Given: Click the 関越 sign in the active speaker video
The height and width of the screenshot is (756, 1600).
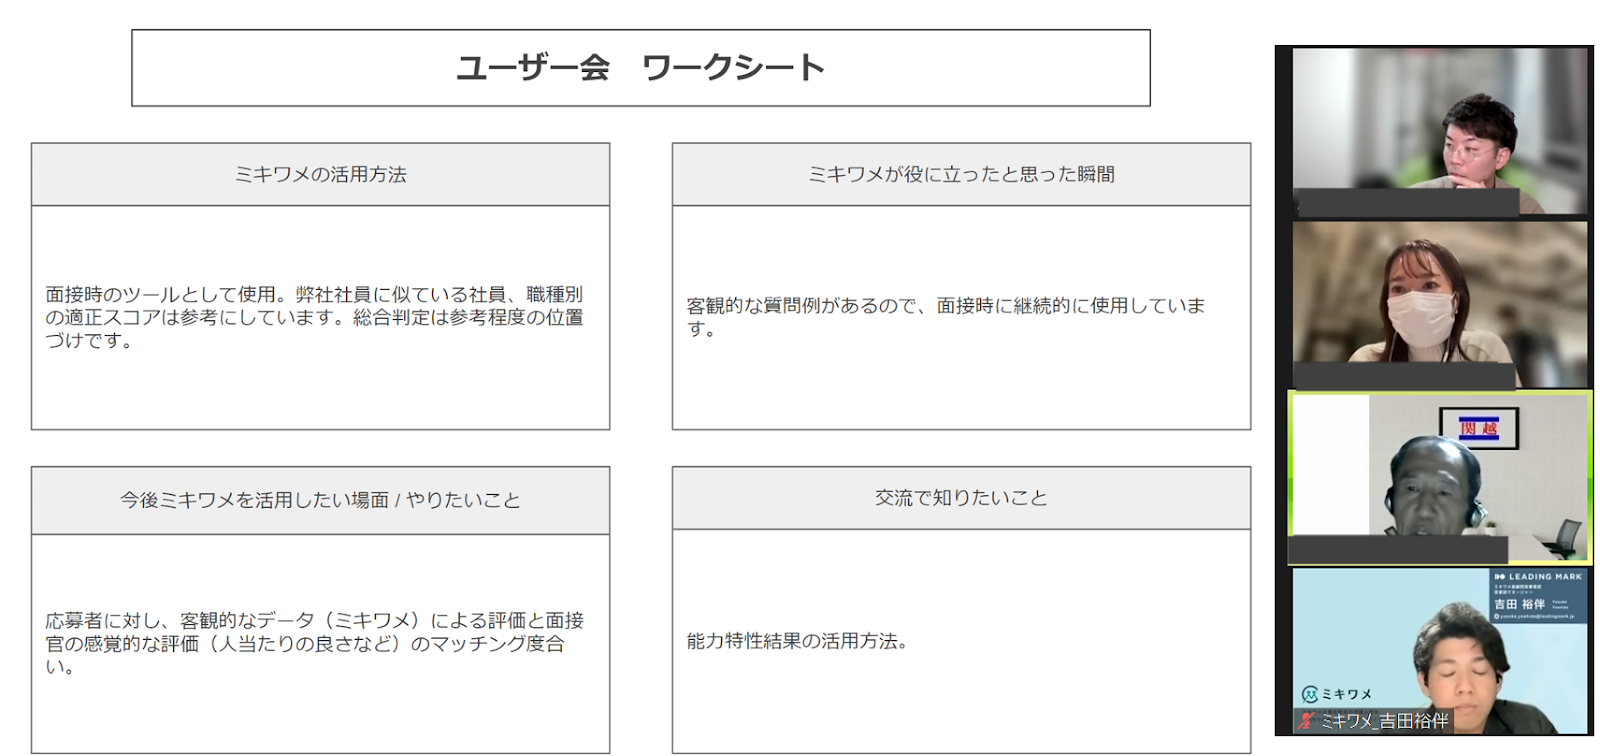Looking at the screenshot, I should point(1478,428).
